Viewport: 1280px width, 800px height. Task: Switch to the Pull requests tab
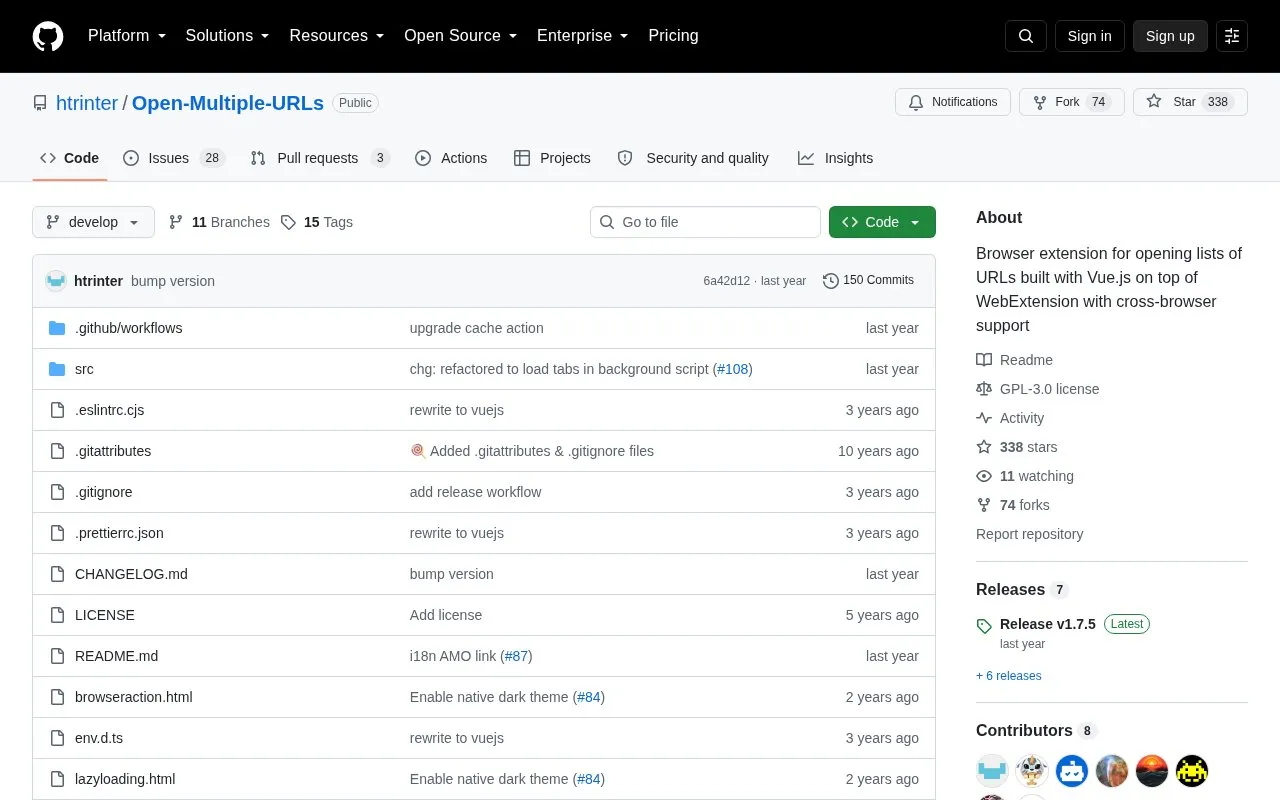pos(319,158)
